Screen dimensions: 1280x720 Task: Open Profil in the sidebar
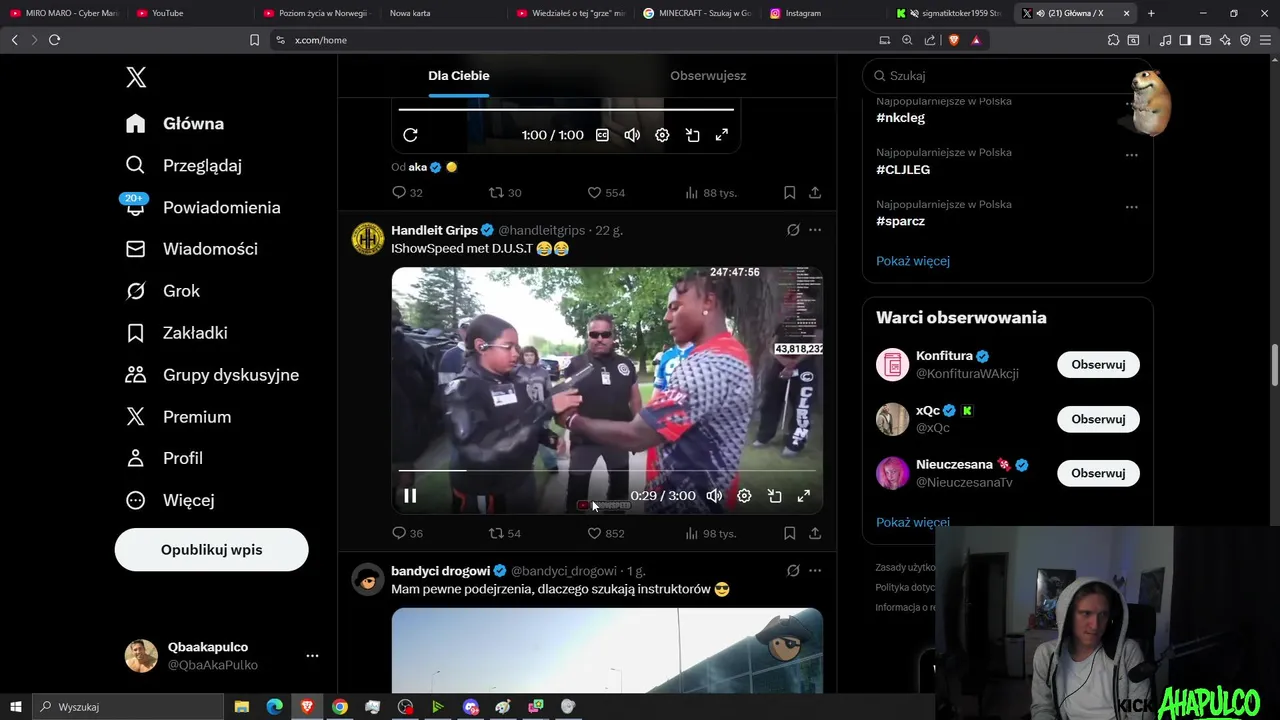coord(165,458)
